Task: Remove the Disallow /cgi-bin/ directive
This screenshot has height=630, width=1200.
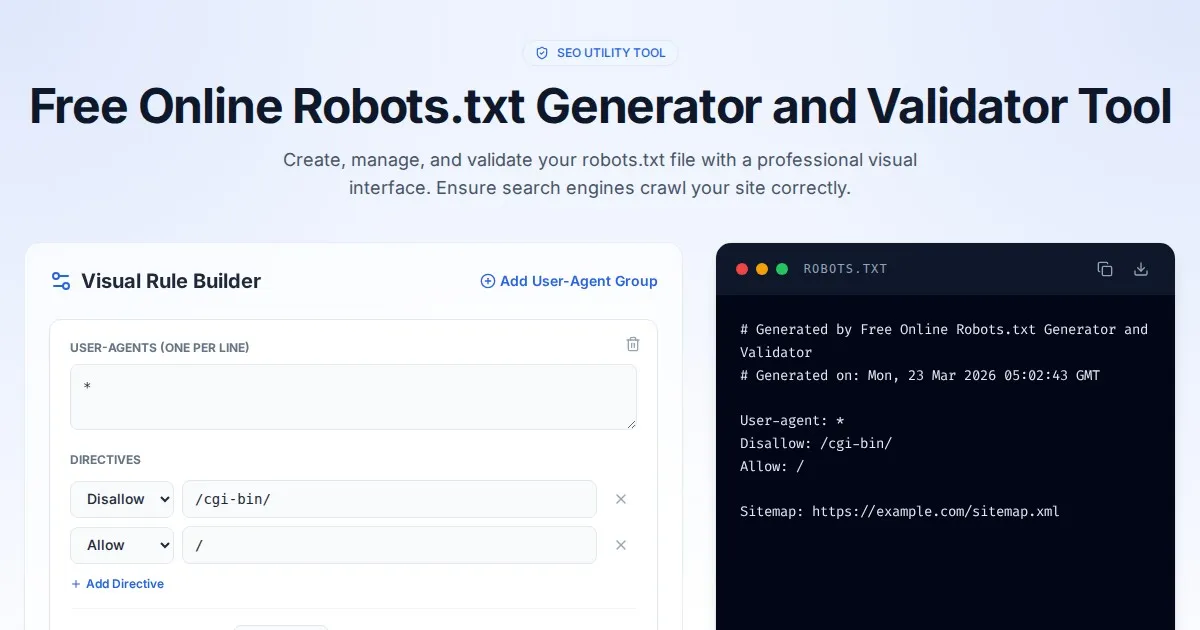Action: [620, 499]
